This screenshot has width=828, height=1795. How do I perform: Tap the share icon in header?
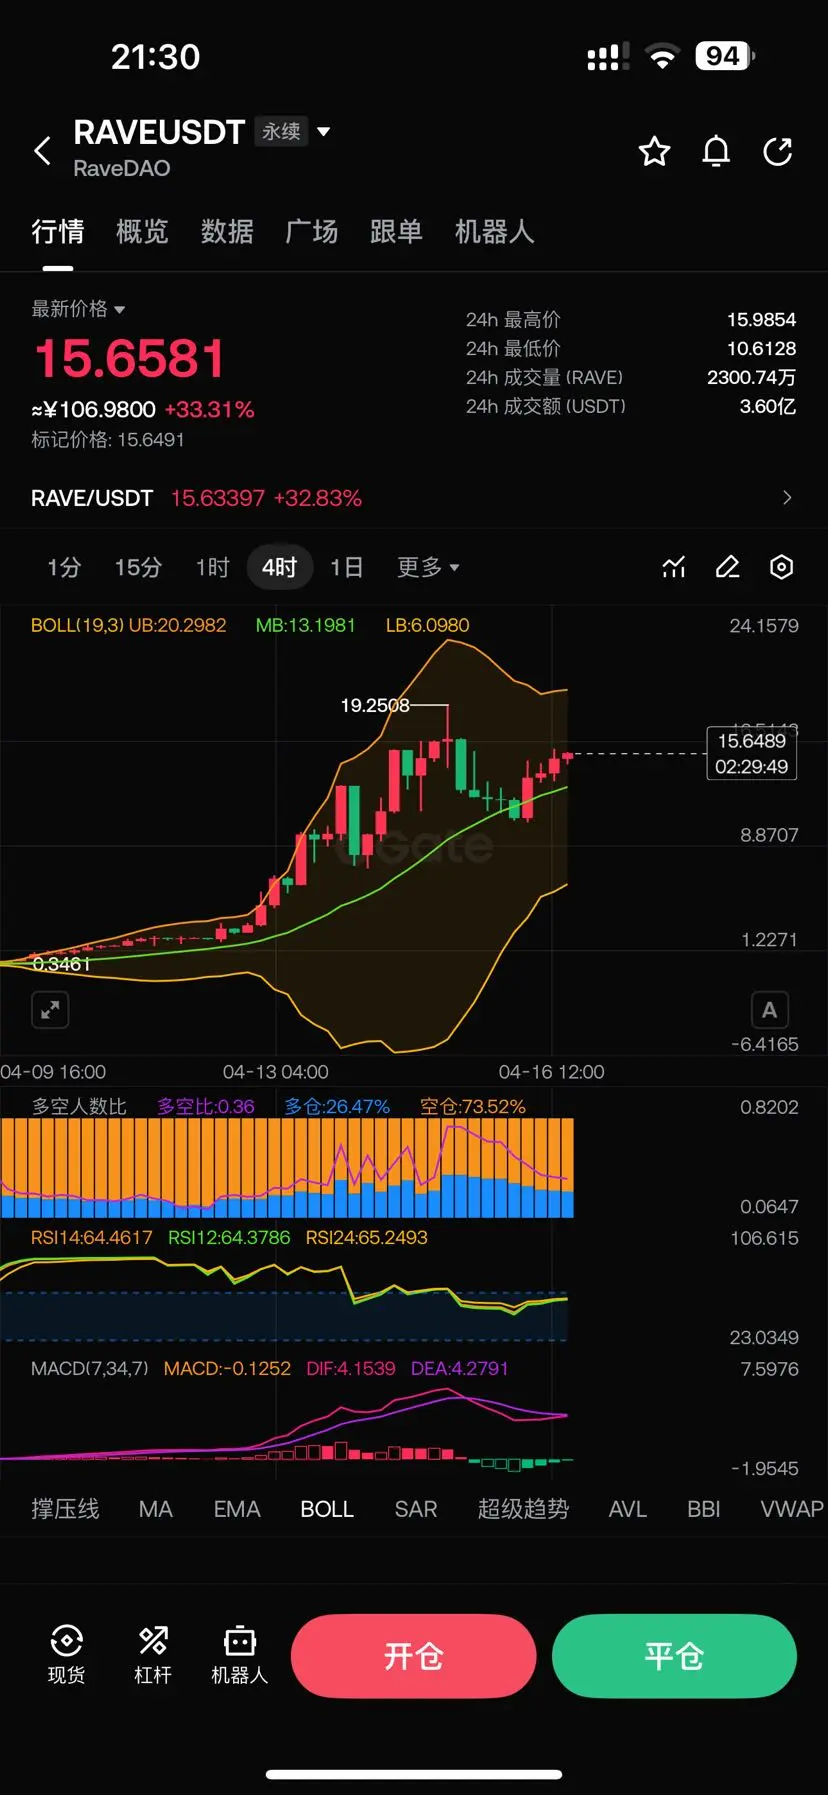coord(777,151)
